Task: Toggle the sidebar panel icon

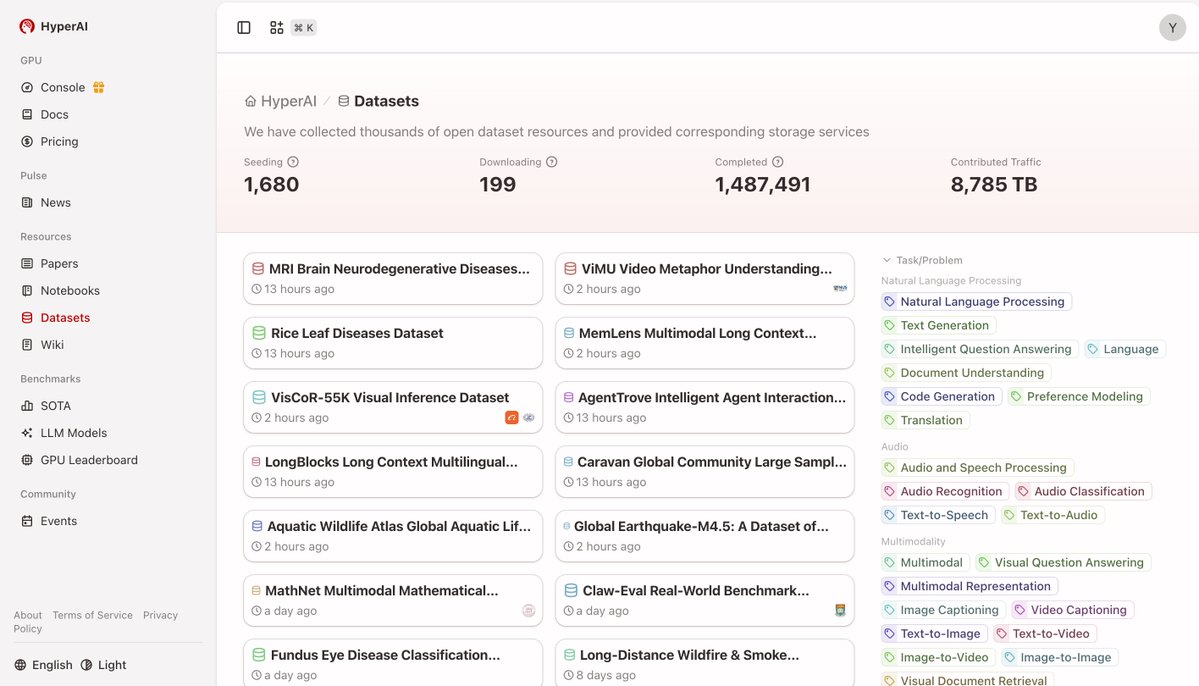Action: pos(244,28)
